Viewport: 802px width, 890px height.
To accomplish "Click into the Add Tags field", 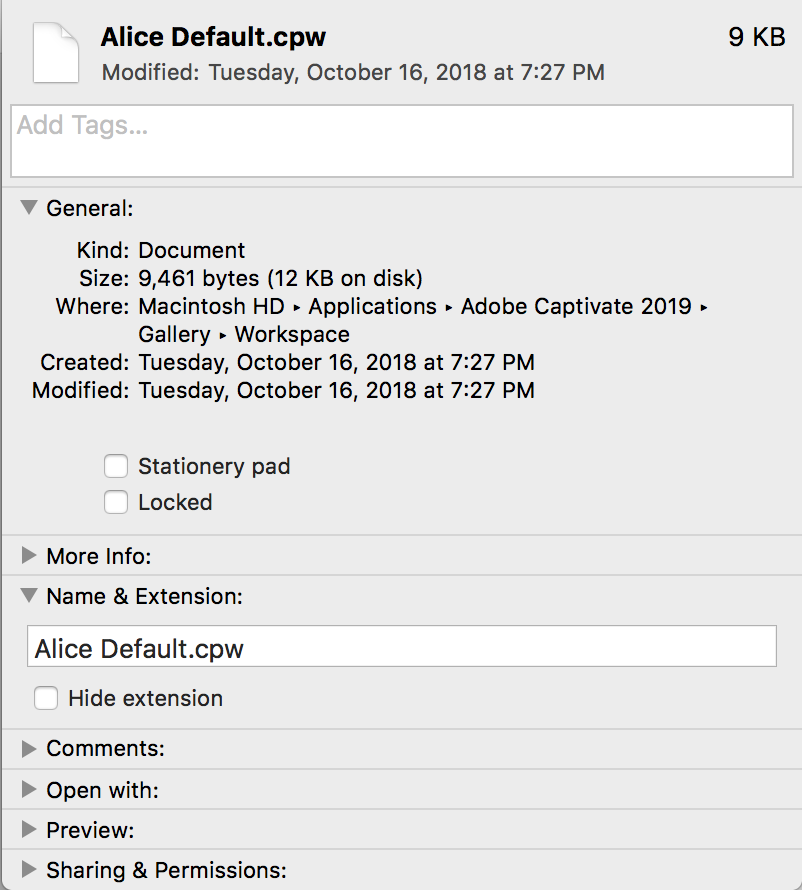I will (x=400, y=140).
